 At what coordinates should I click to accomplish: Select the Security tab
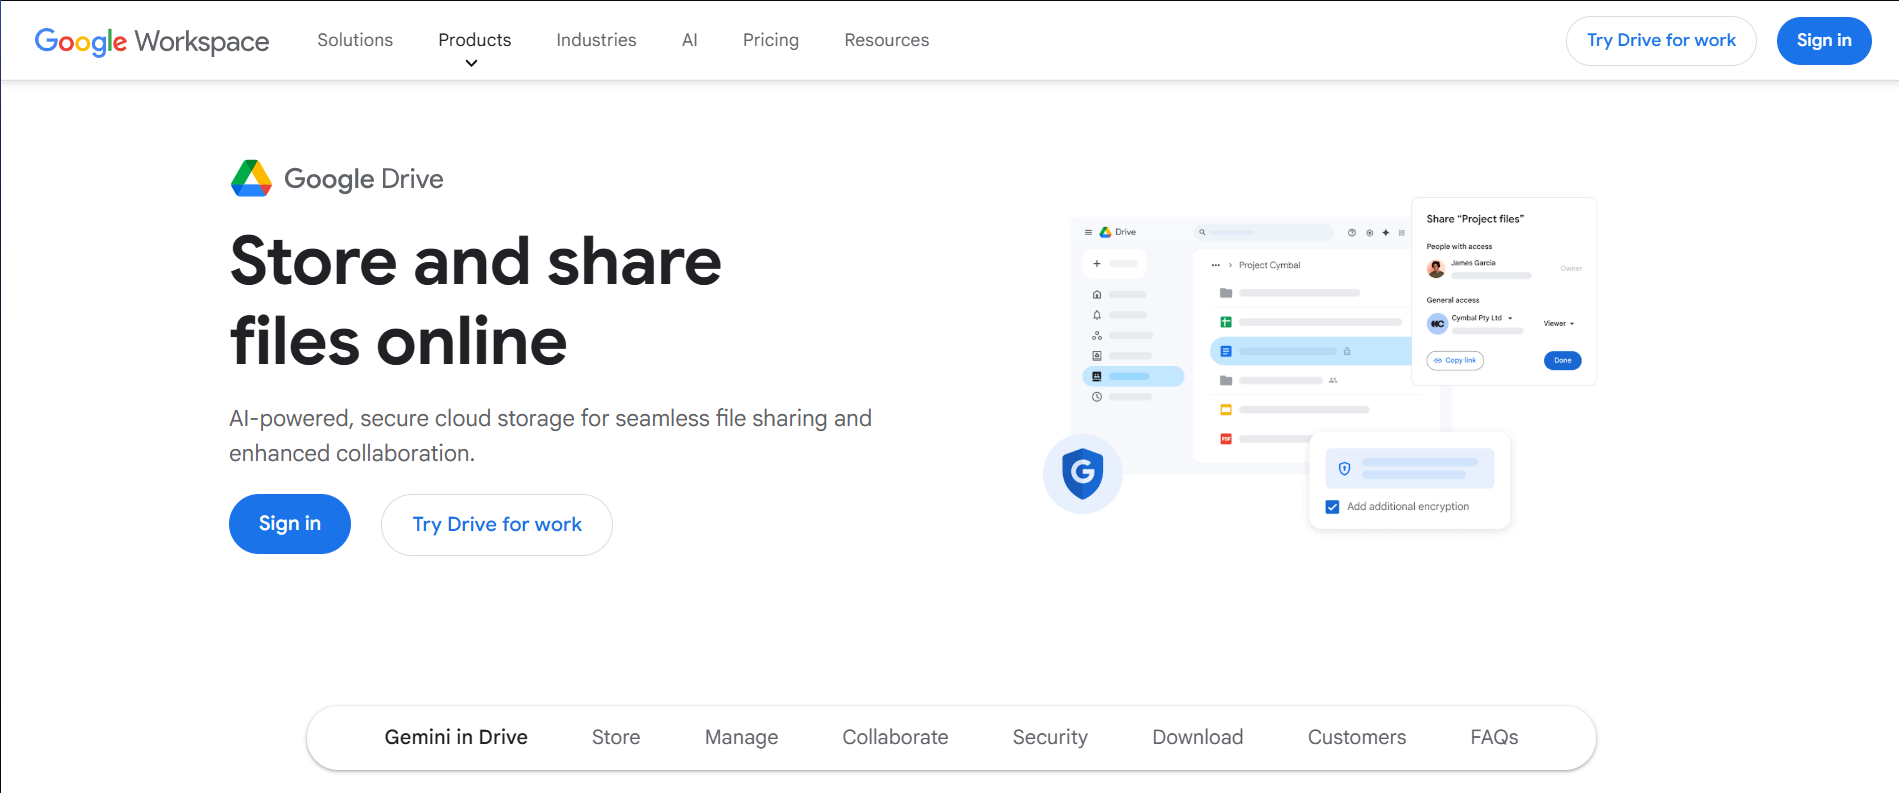(1050, 737)
